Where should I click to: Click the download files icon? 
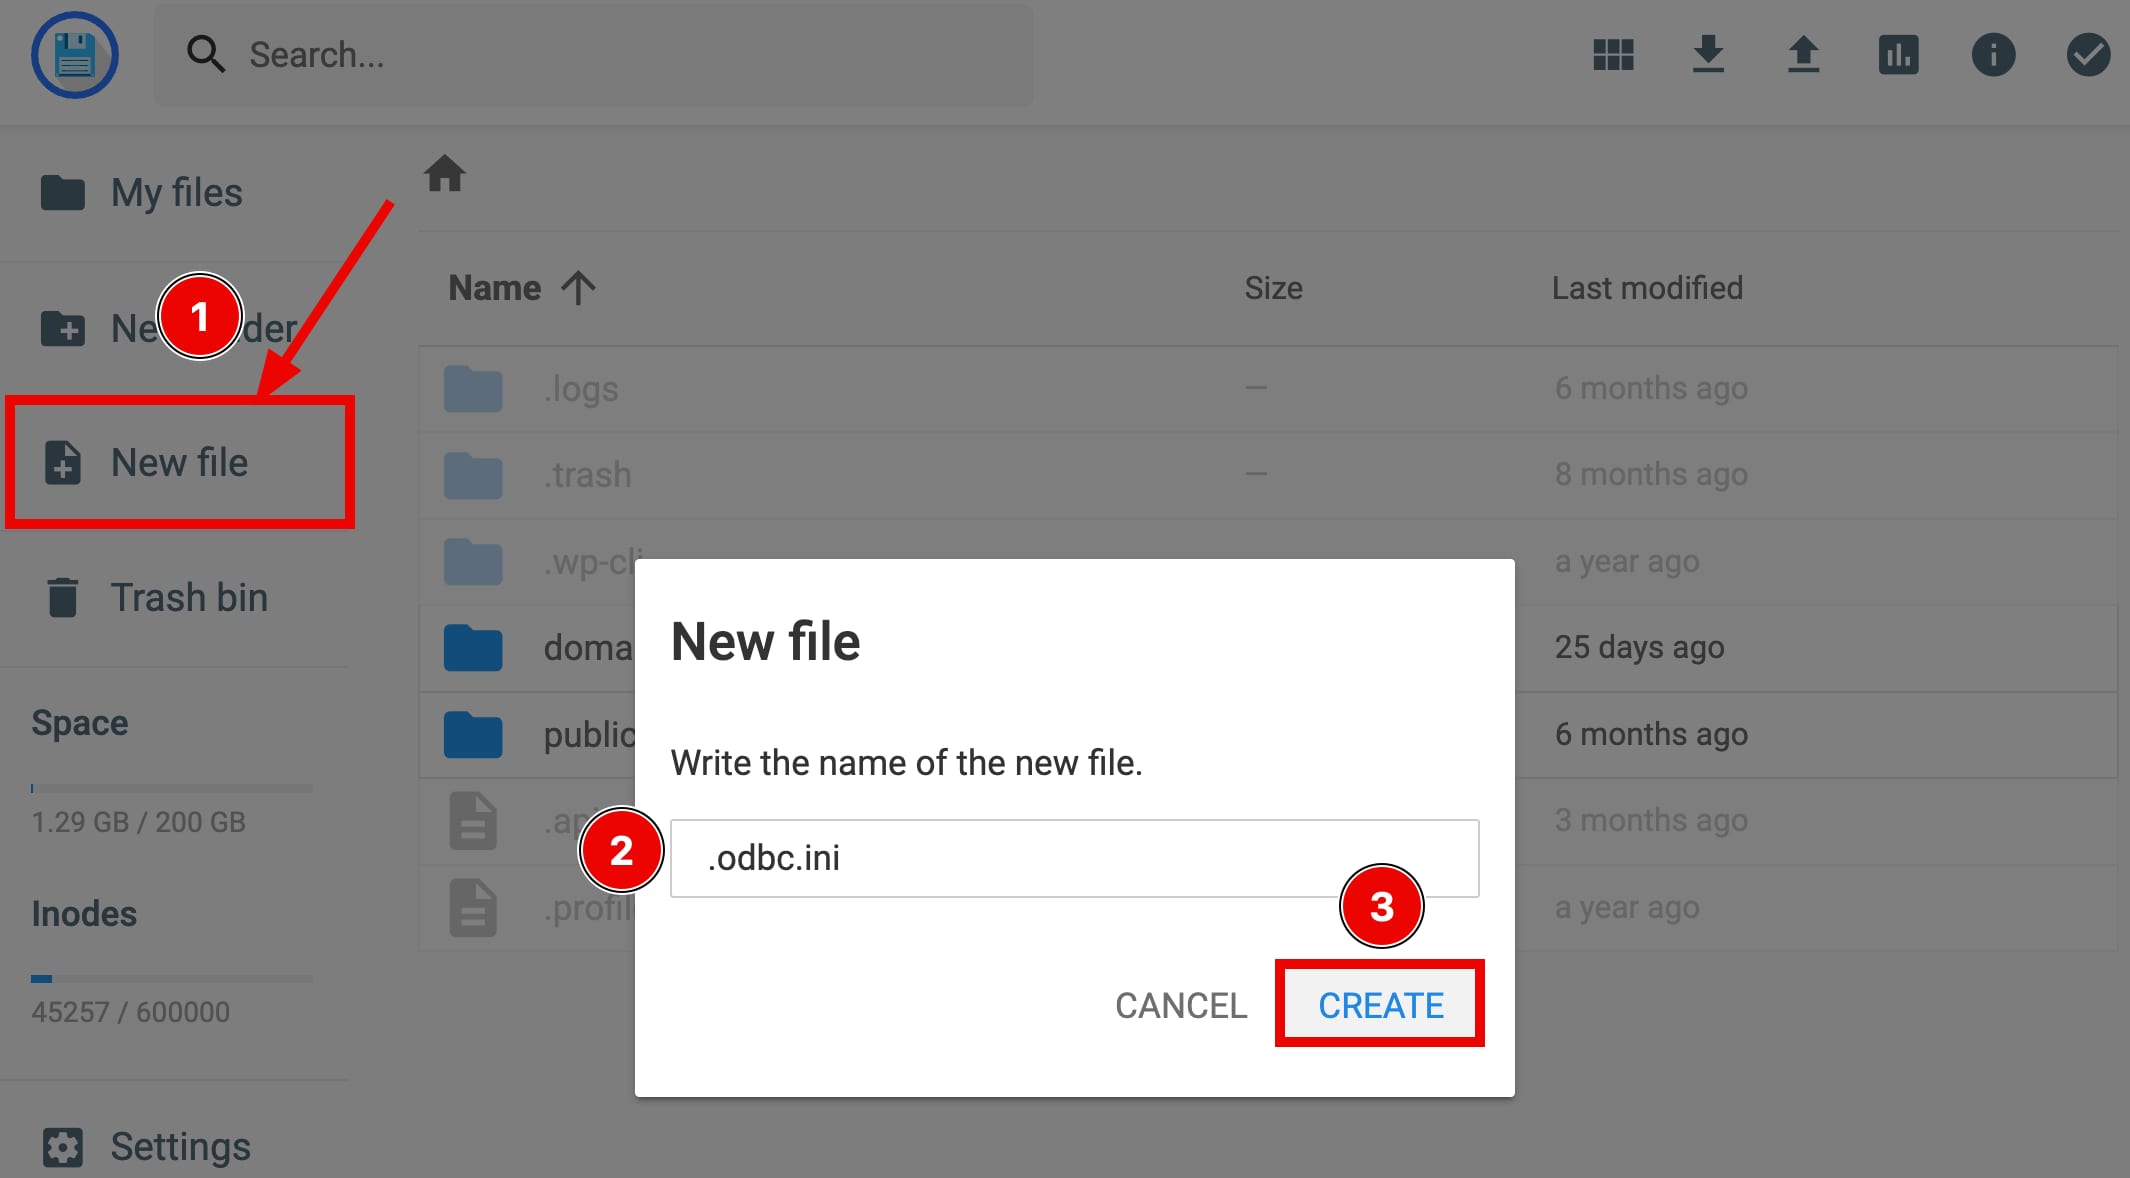(1708, 55)
